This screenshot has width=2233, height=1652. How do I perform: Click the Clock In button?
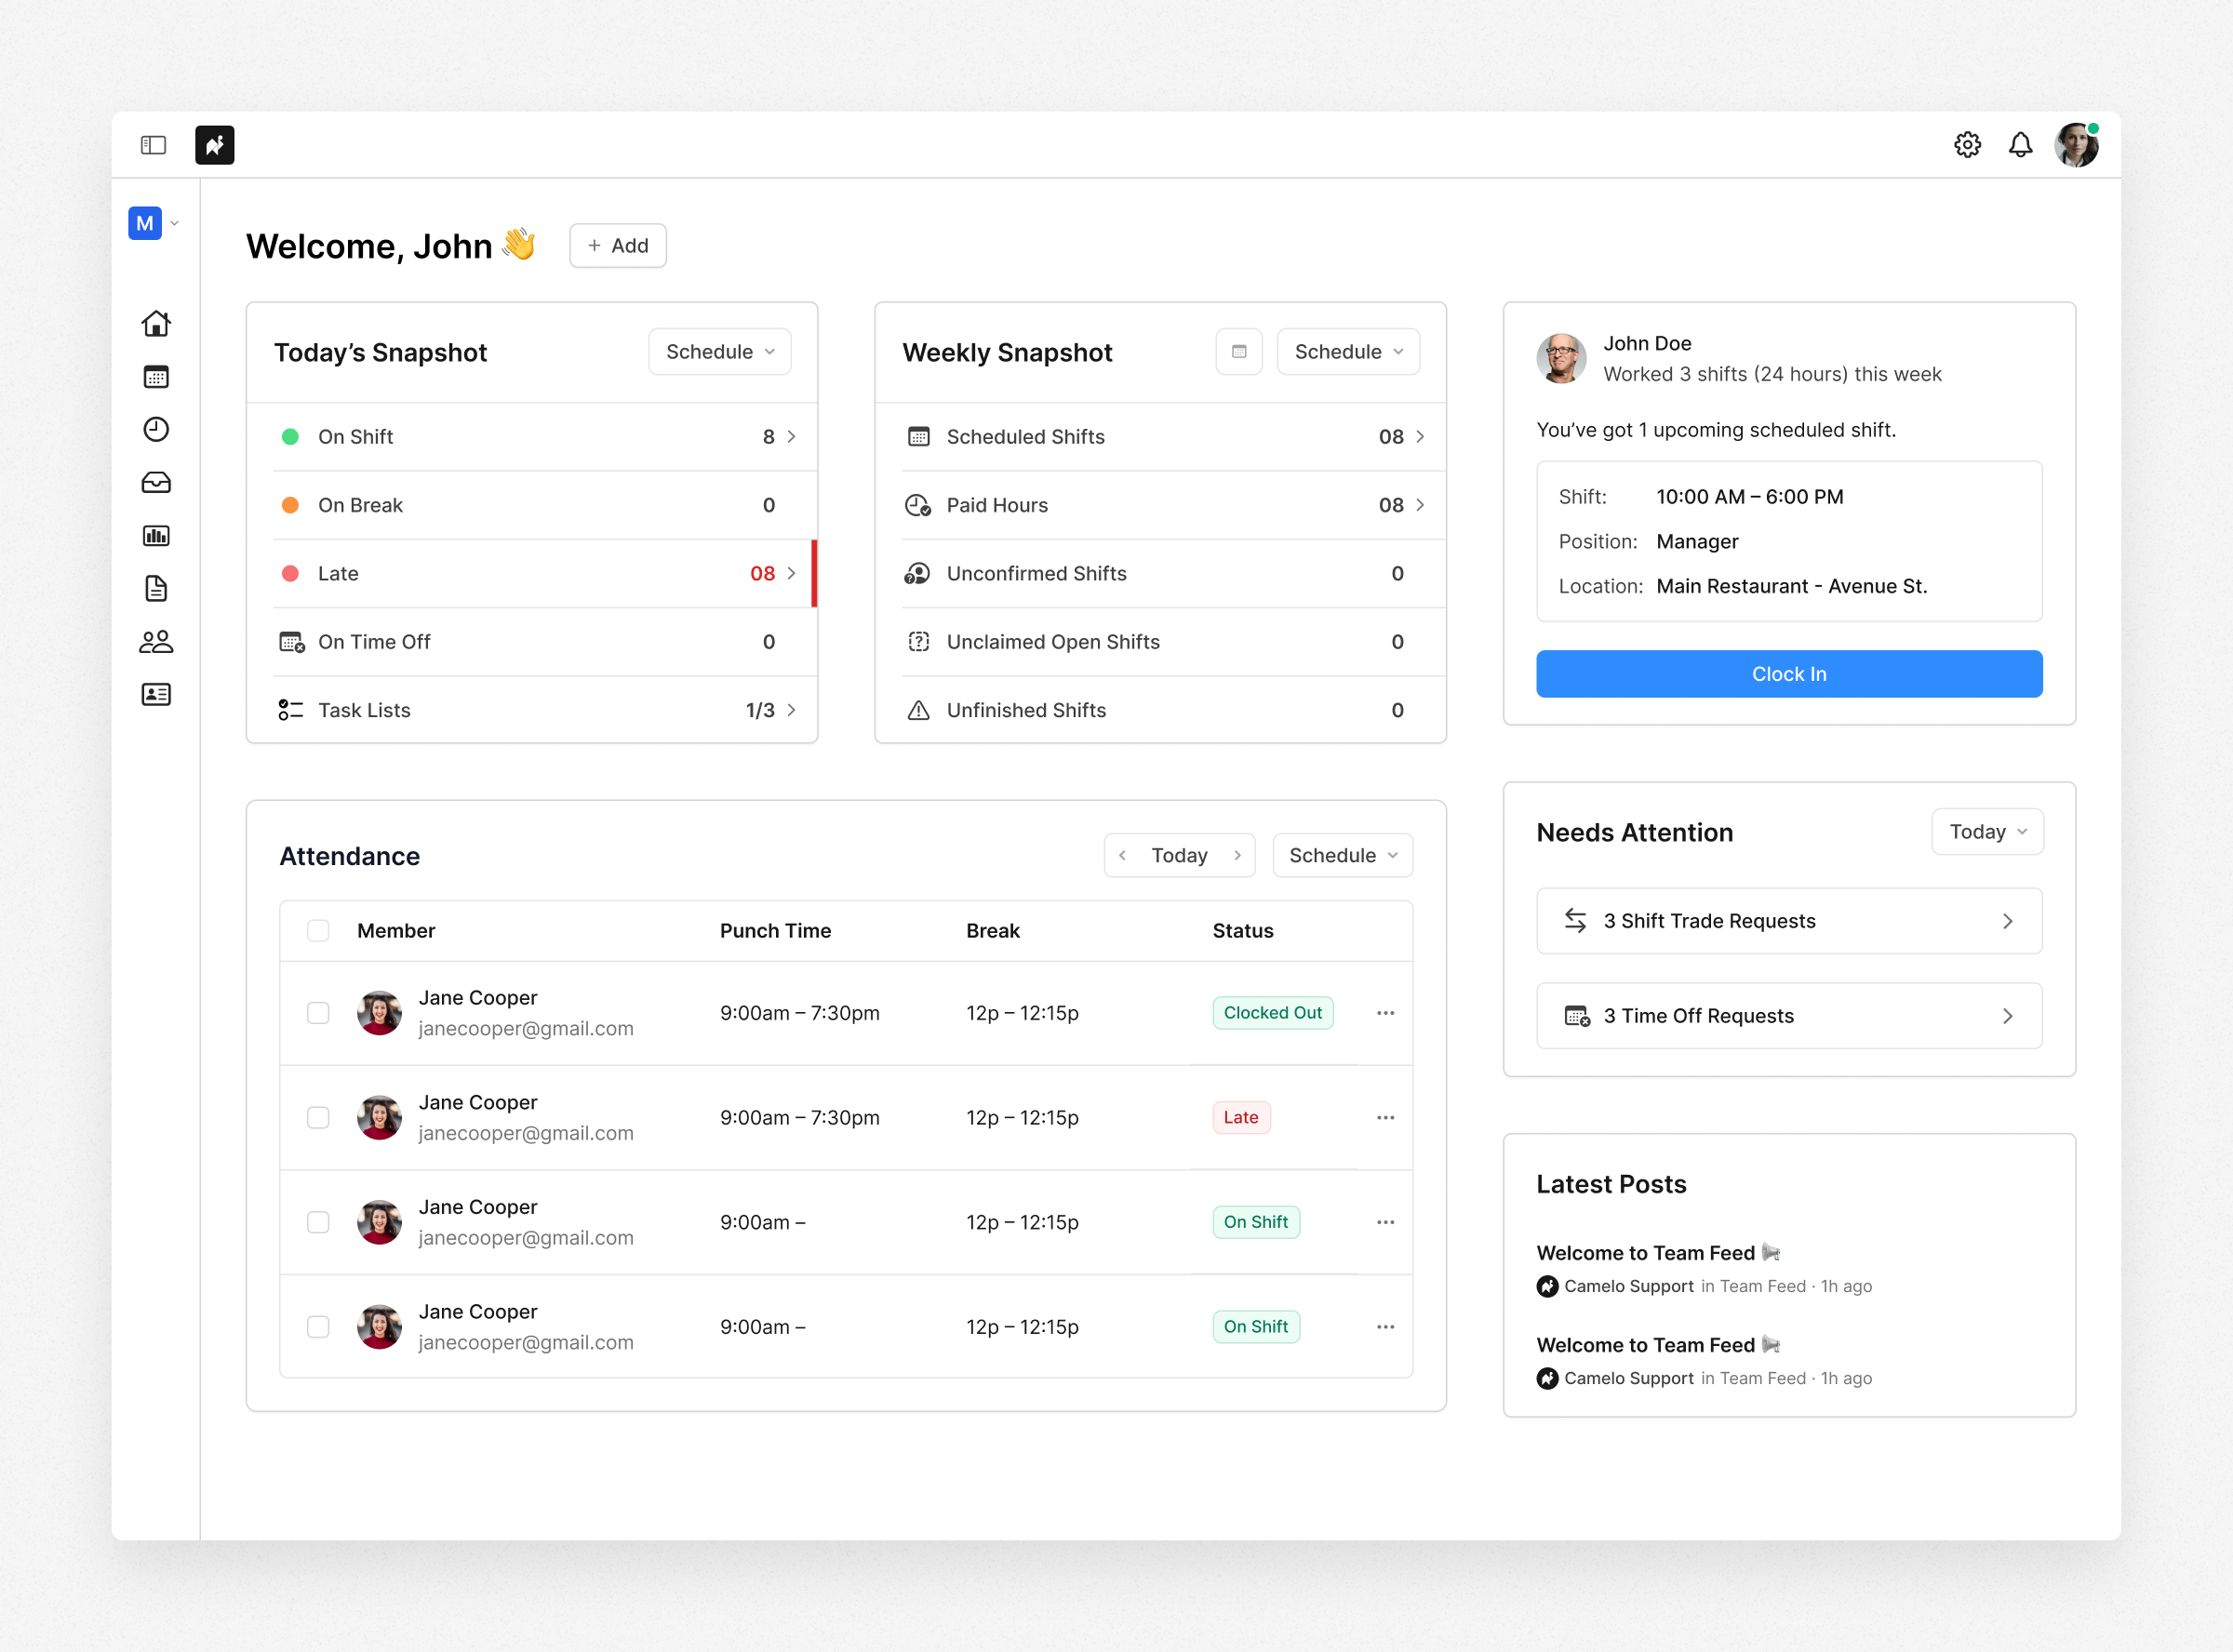[x=1789, y=674]
